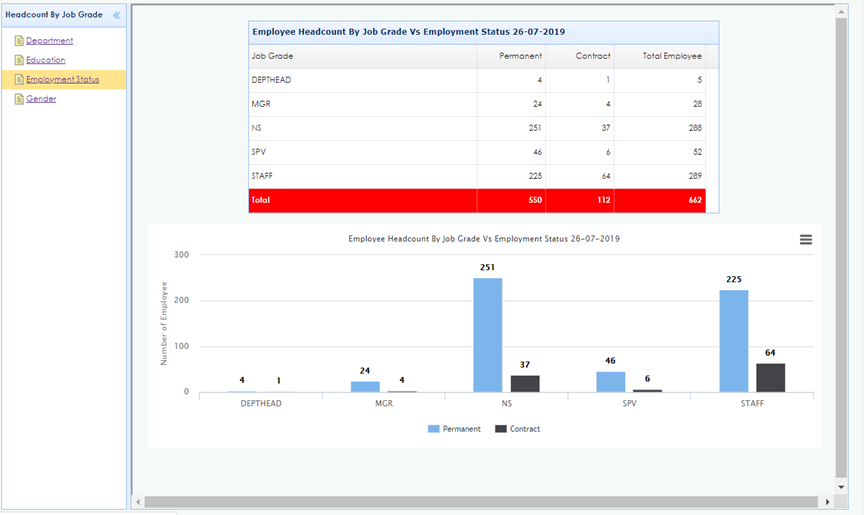Collapse the Headcount By Job Grade panel
Viewport: 864px width, 515px height.
point(116,15)
